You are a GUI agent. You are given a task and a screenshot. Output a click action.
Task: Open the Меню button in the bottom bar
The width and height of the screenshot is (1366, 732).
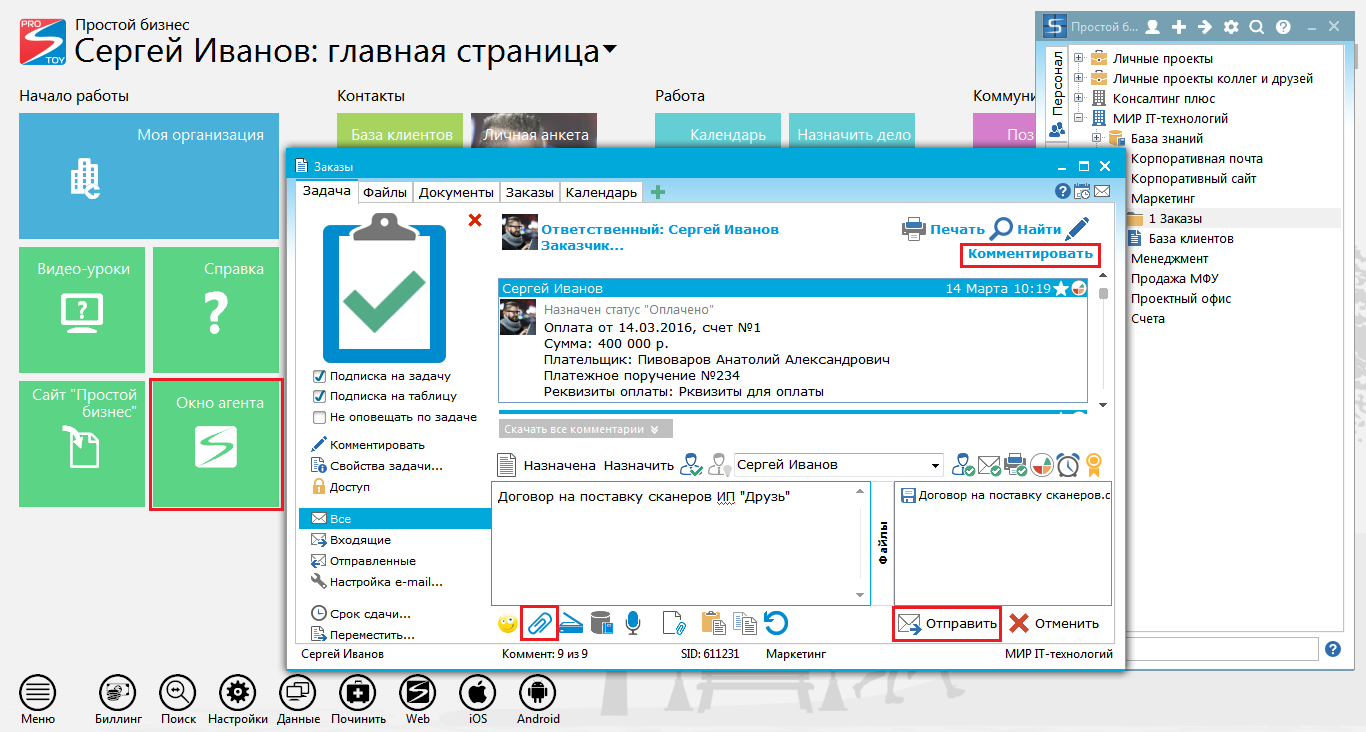coord(38,700)
